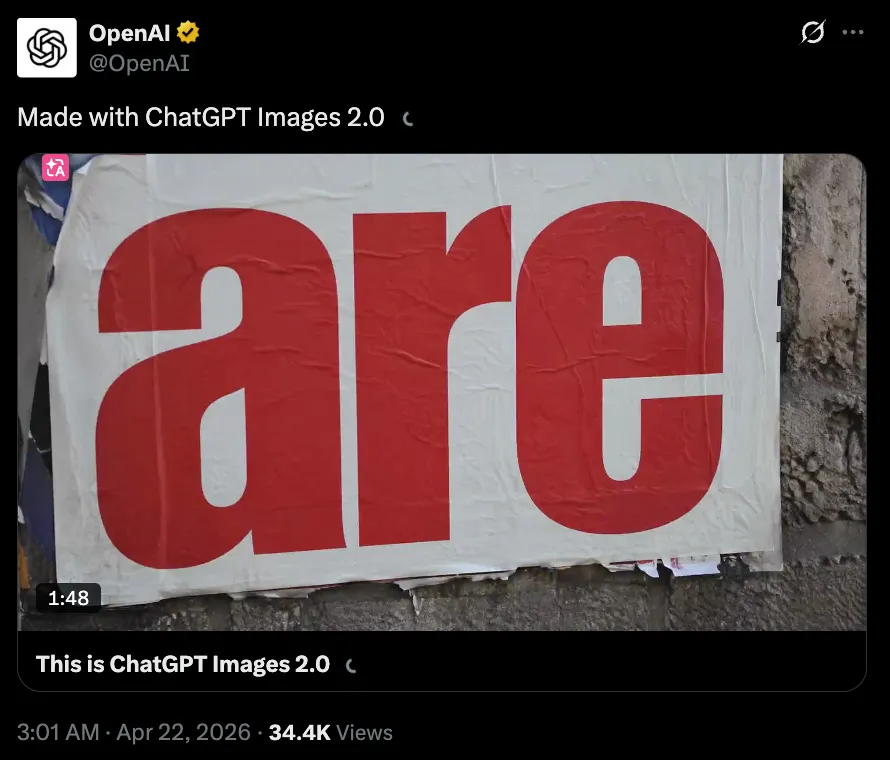Click the pink translate icon on the video
The width and height of the screenshot is (890, 760).
(56, 167)
